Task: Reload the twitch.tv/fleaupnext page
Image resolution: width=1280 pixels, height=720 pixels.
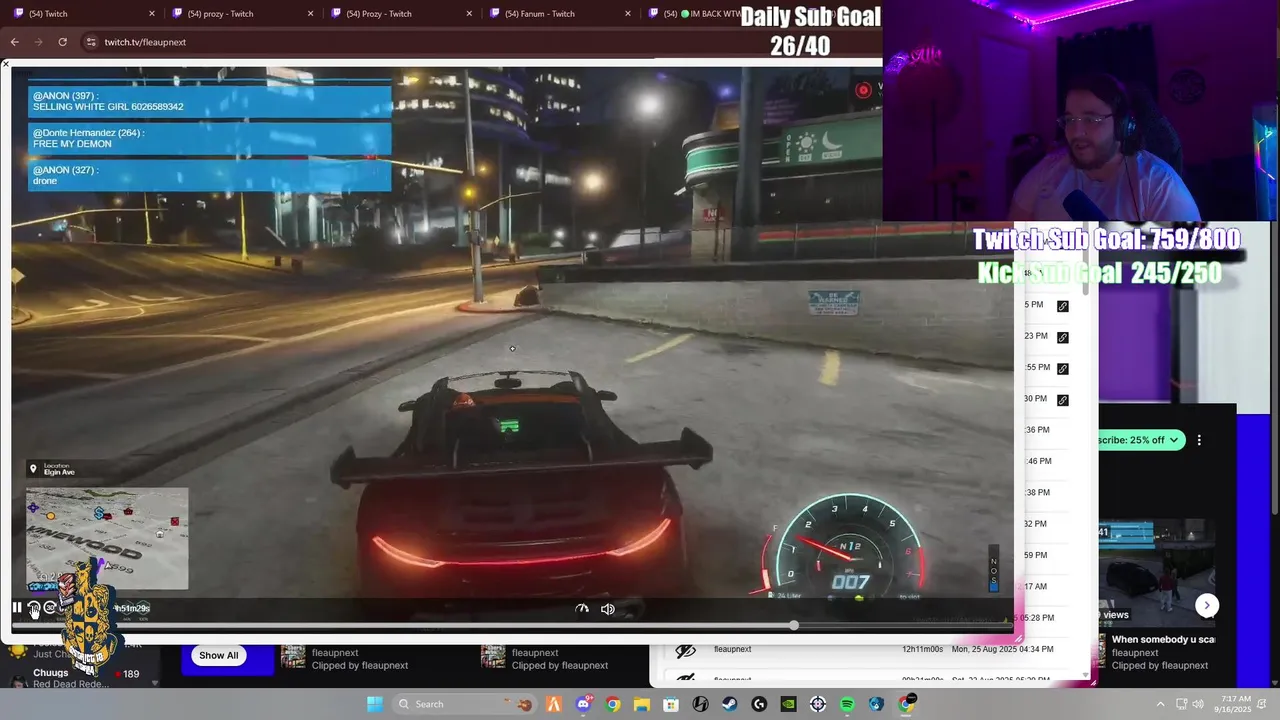Action: [62, 42]
